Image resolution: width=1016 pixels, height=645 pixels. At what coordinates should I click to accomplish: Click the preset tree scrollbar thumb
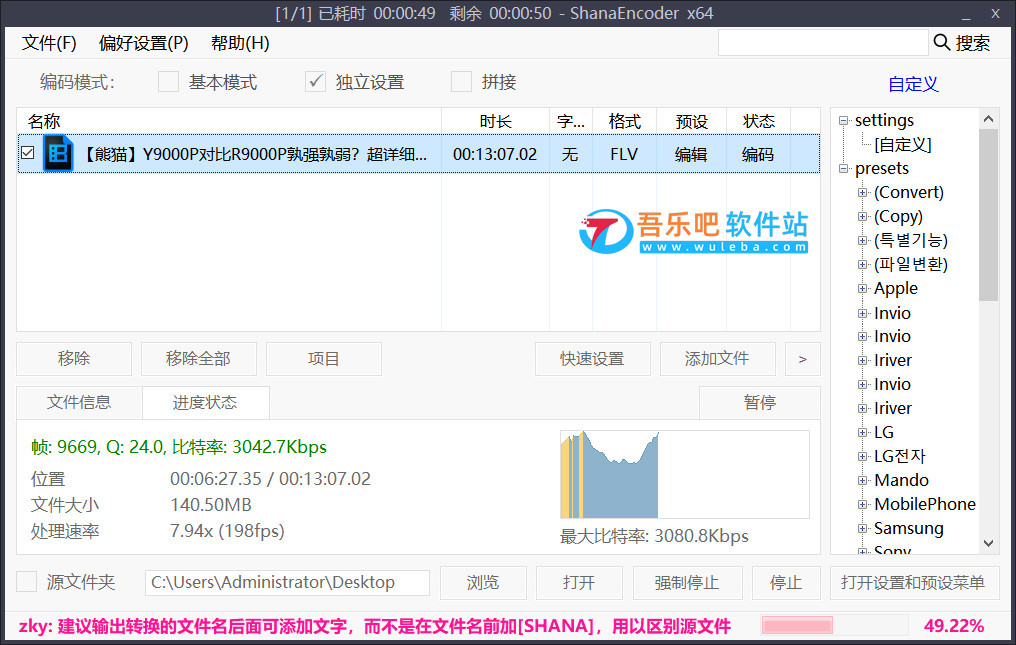(988, 215)
